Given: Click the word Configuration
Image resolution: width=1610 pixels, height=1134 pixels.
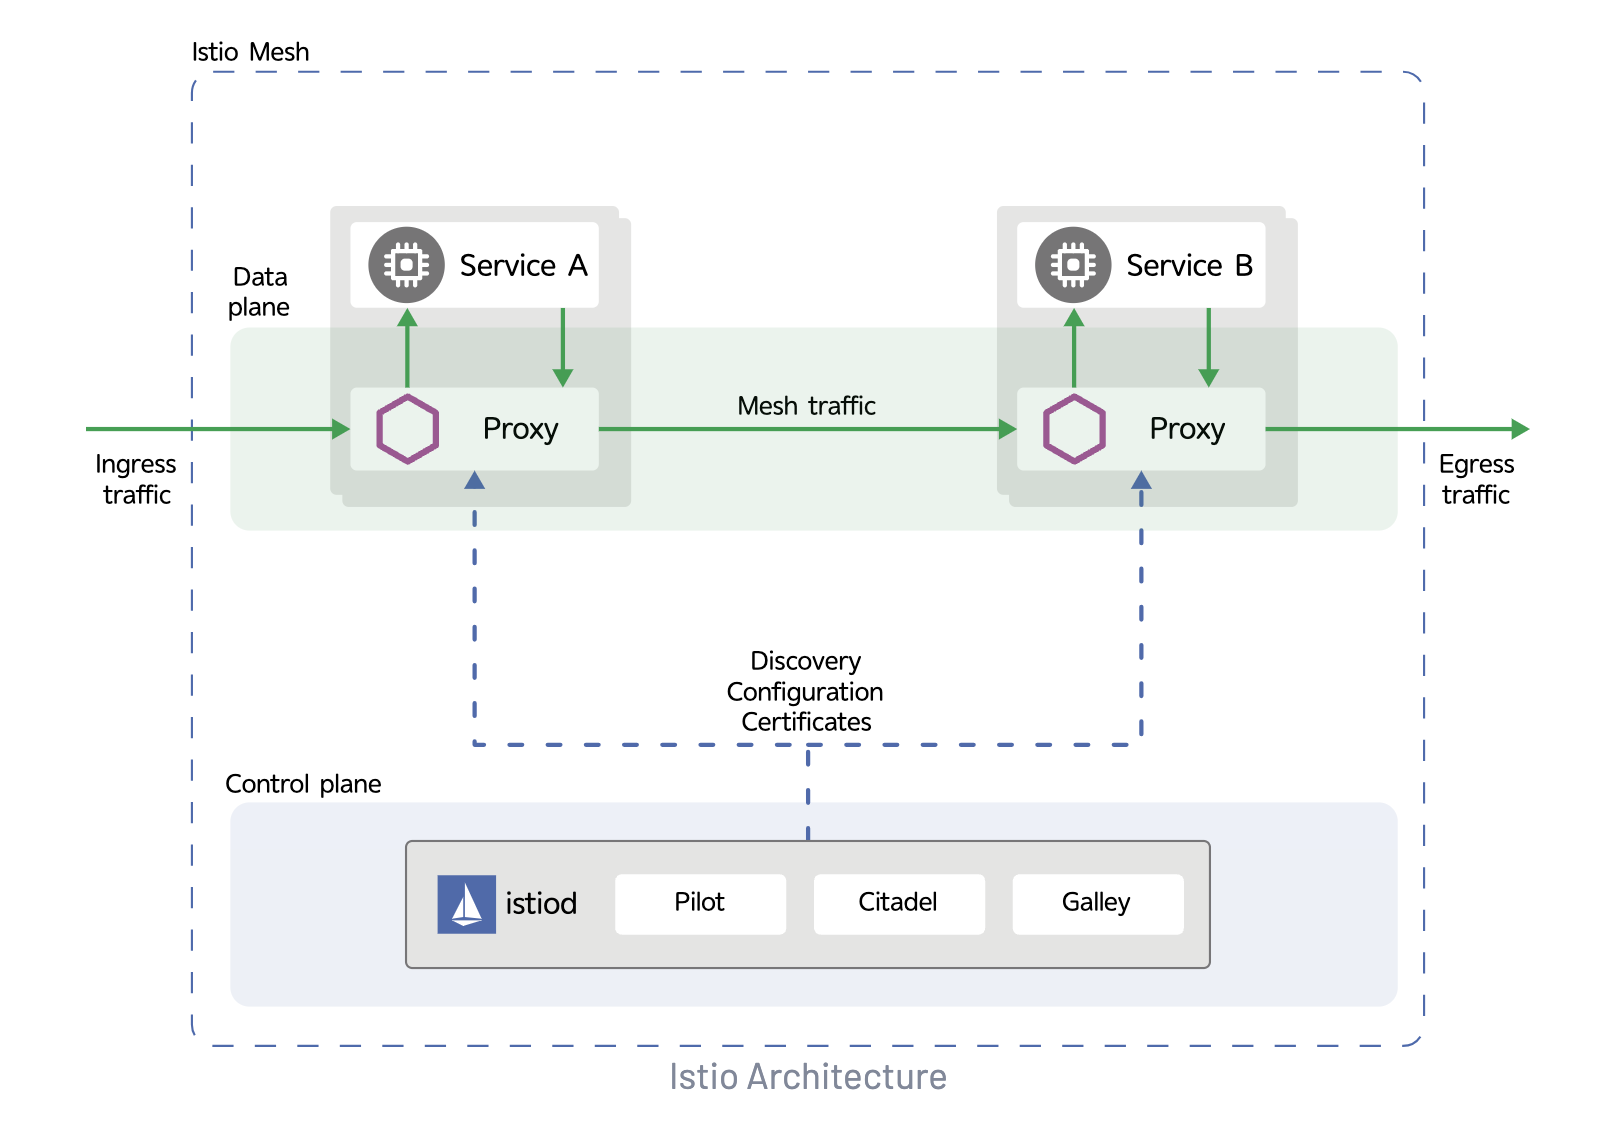Looking at the screenshot, I should tap(805, 692).
